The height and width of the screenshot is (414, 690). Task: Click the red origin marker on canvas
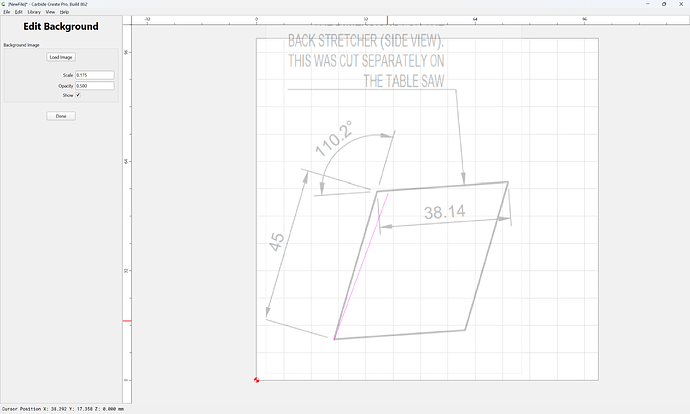(x=257, y=380)
